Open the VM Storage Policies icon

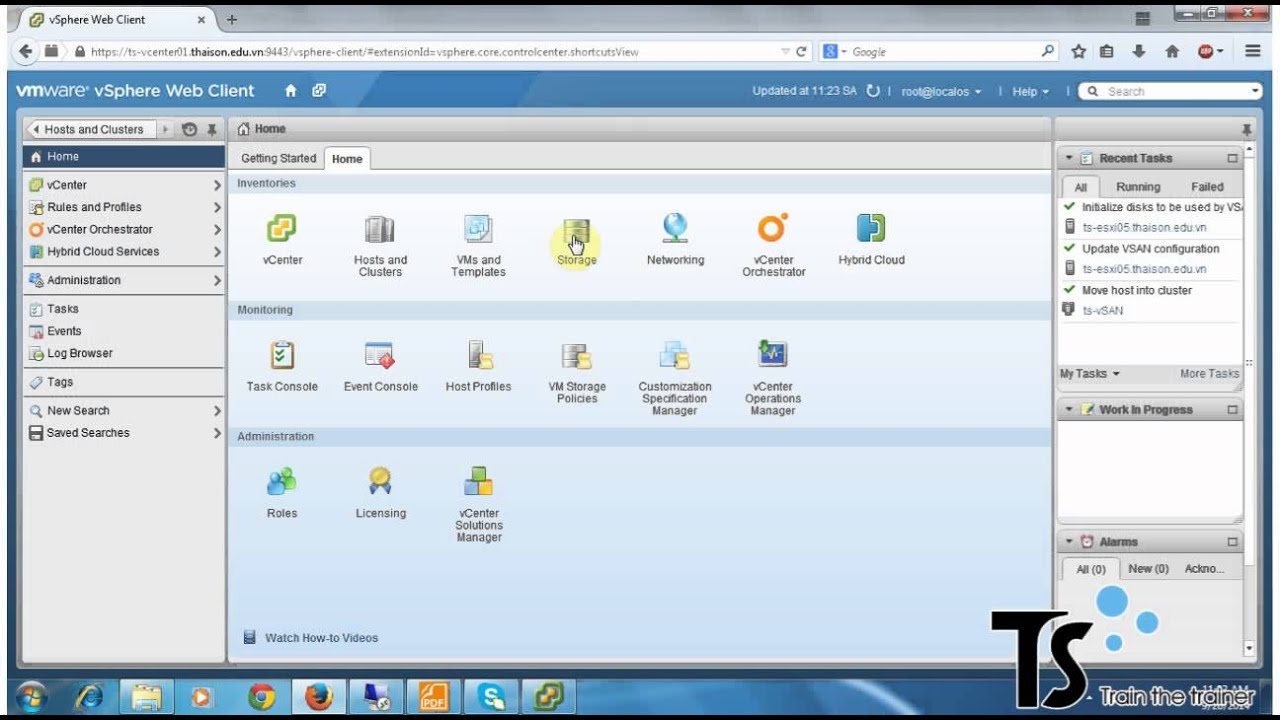click(577, 355)
